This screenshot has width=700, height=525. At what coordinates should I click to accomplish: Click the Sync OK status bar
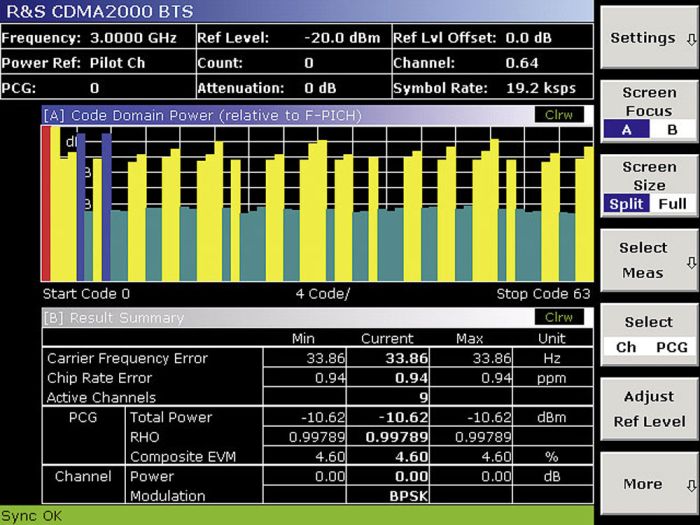pyautogui.click(x=297, y=516)
